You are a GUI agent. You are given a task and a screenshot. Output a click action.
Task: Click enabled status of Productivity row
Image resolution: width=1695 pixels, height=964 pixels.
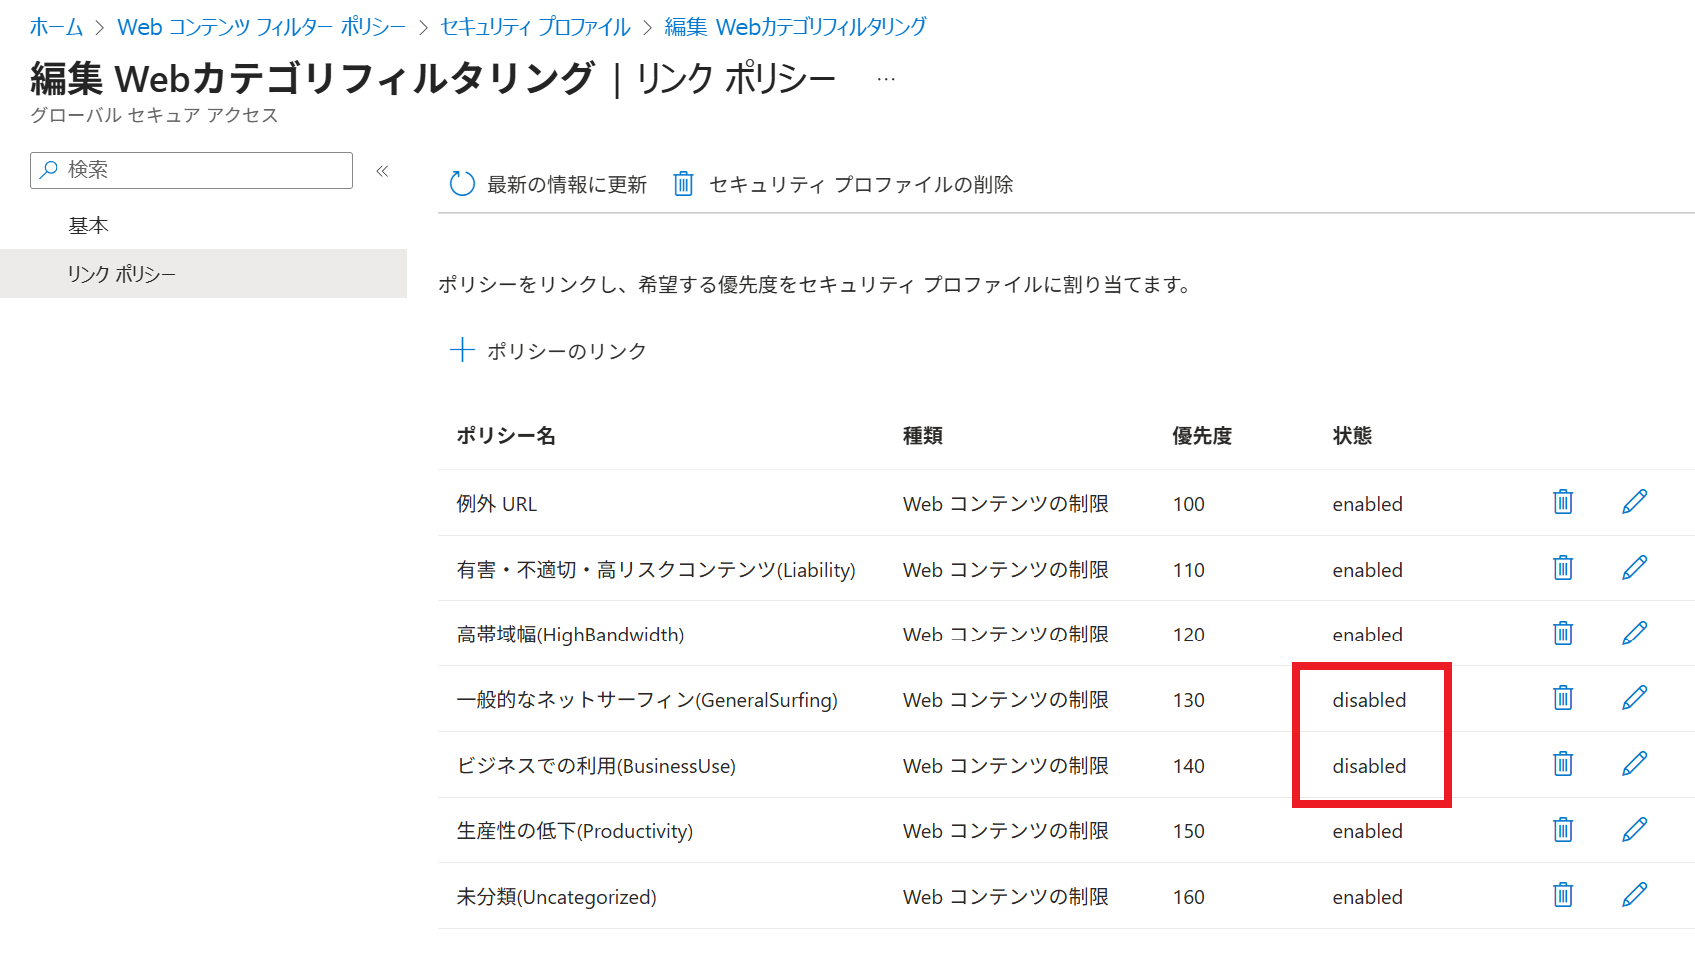click(1367, 831)
